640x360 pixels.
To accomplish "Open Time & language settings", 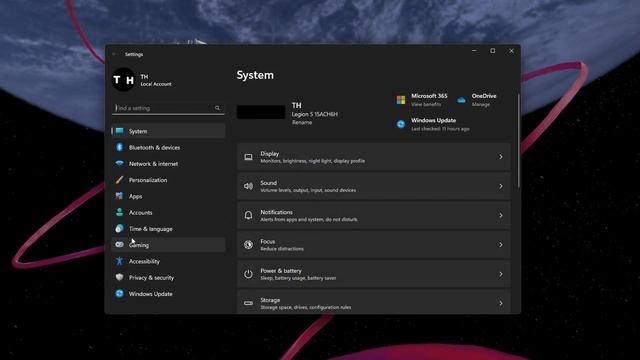I will pyautogui.click(x=168, y=229).
